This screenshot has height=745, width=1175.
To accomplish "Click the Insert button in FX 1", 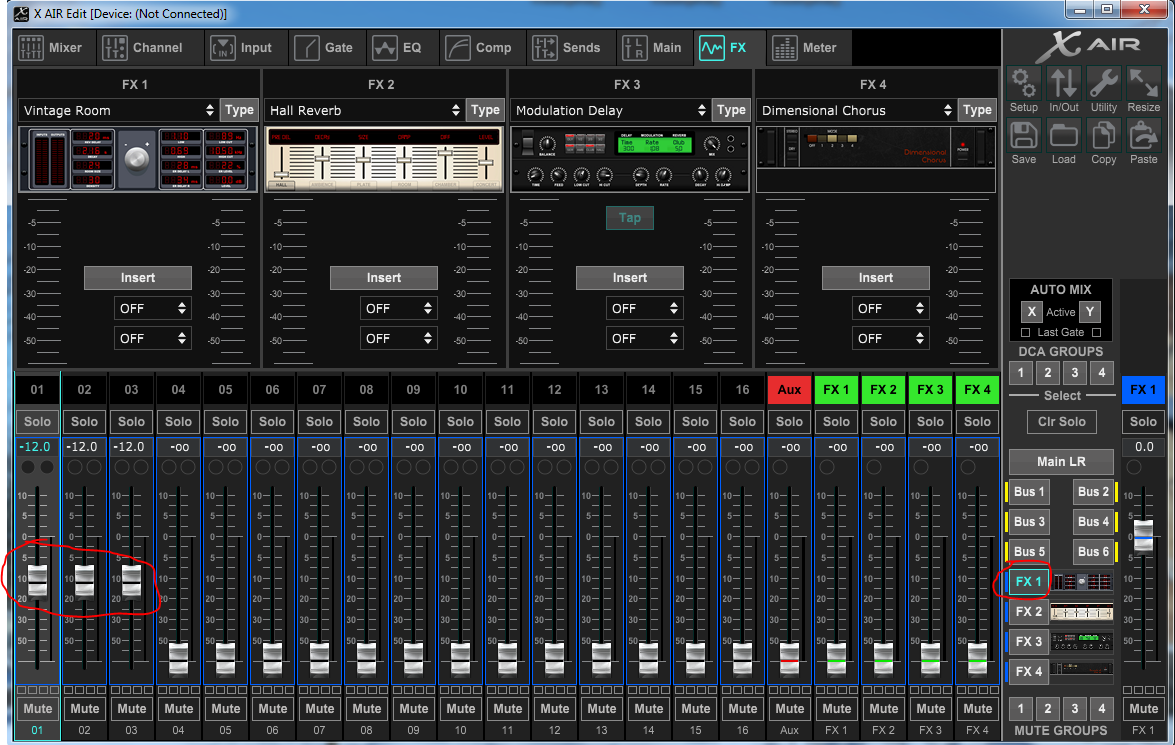I will point(138,277).
